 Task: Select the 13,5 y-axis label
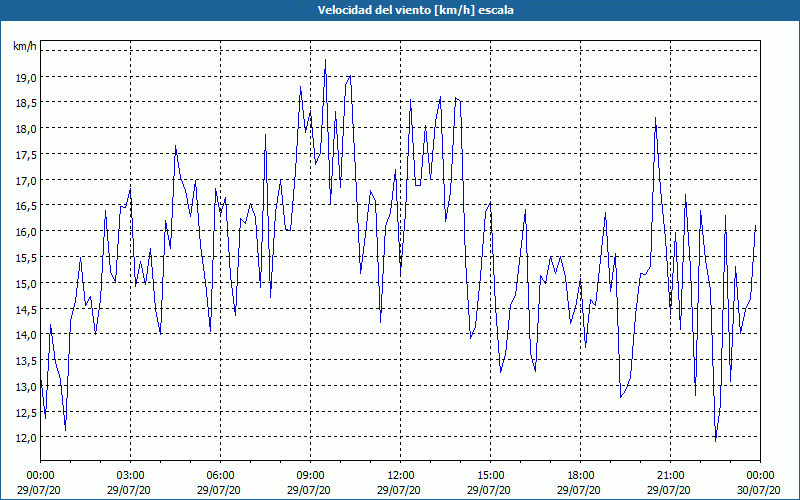pyautogui.click(x=26, y=361)
